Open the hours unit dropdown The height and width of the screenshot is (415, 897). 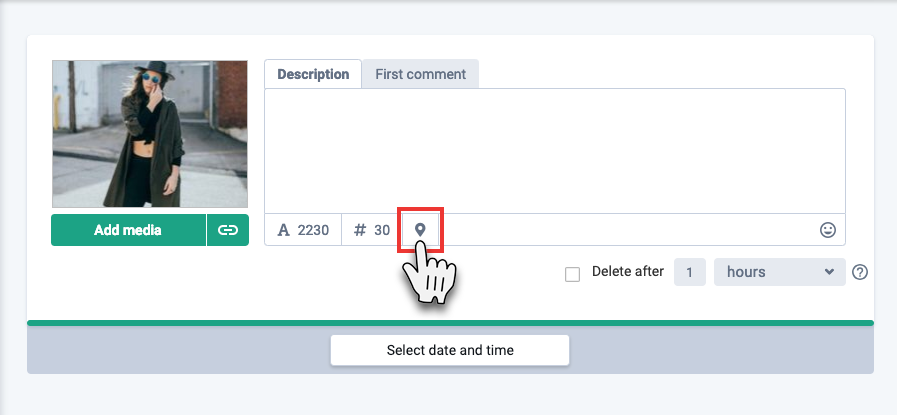780,272
